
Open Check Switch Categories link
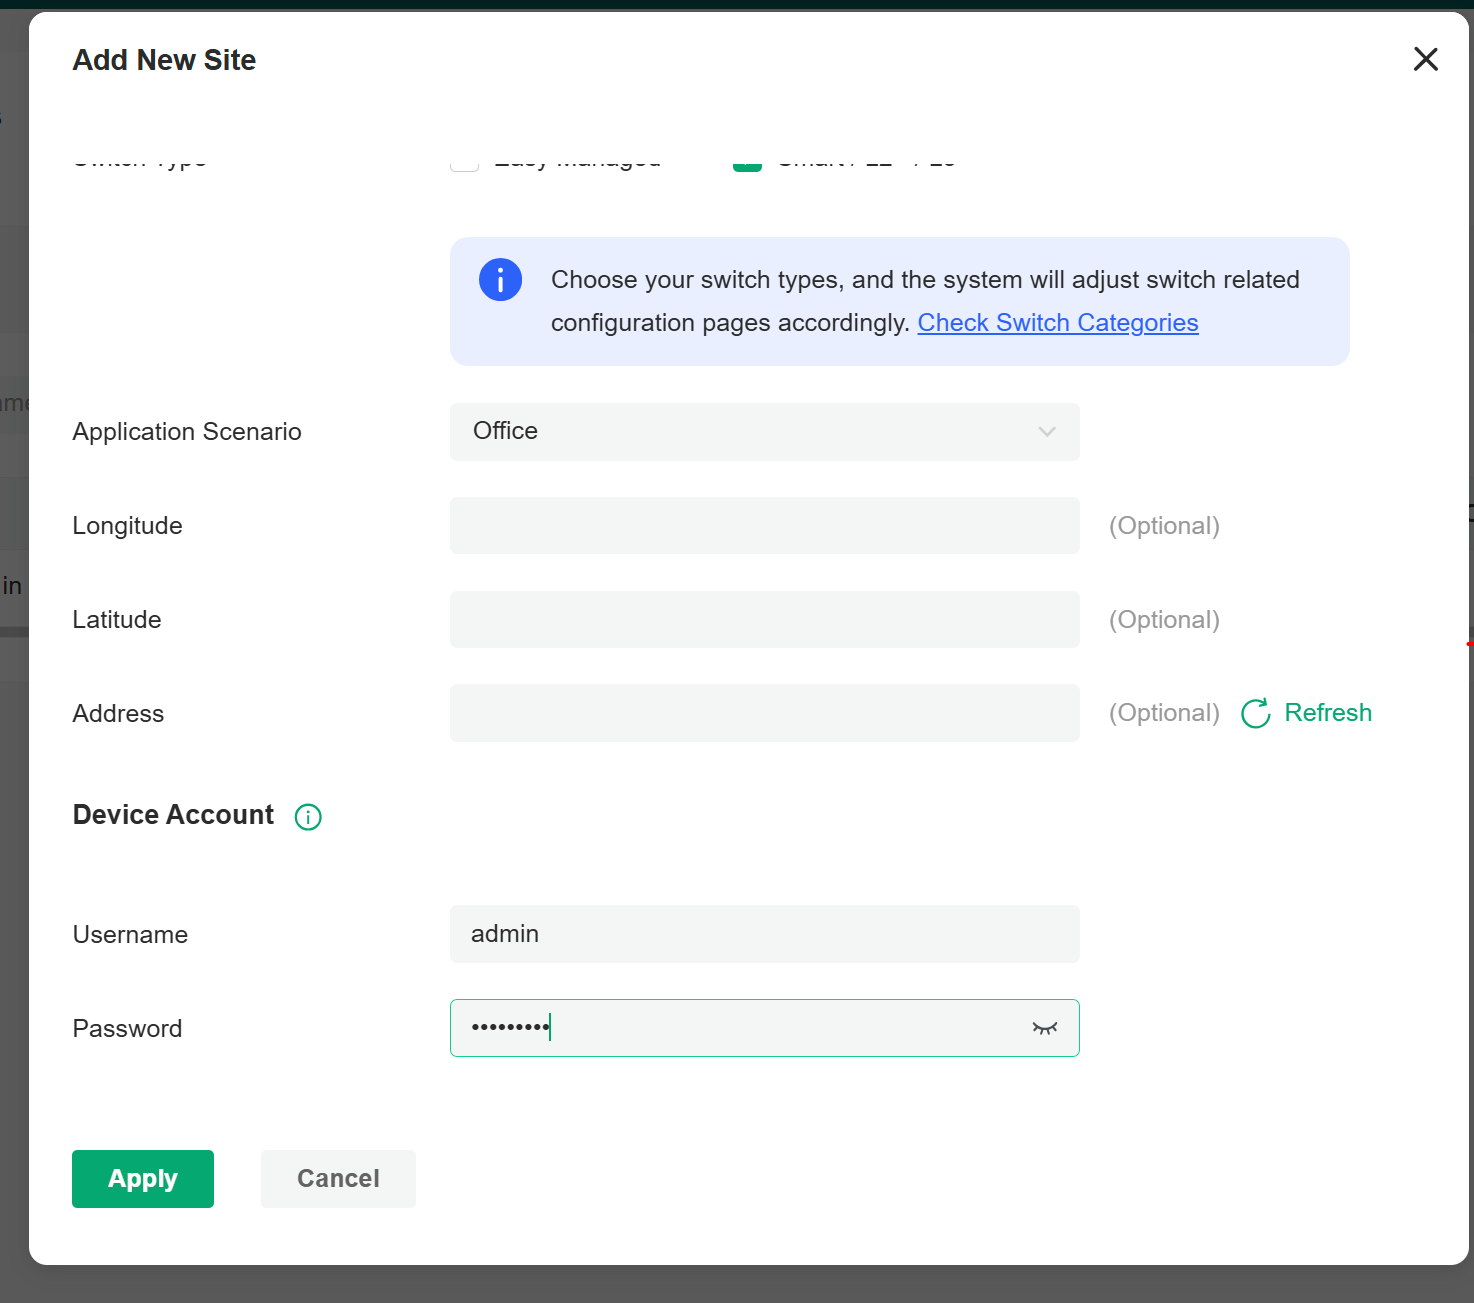tap(1058, 323)
